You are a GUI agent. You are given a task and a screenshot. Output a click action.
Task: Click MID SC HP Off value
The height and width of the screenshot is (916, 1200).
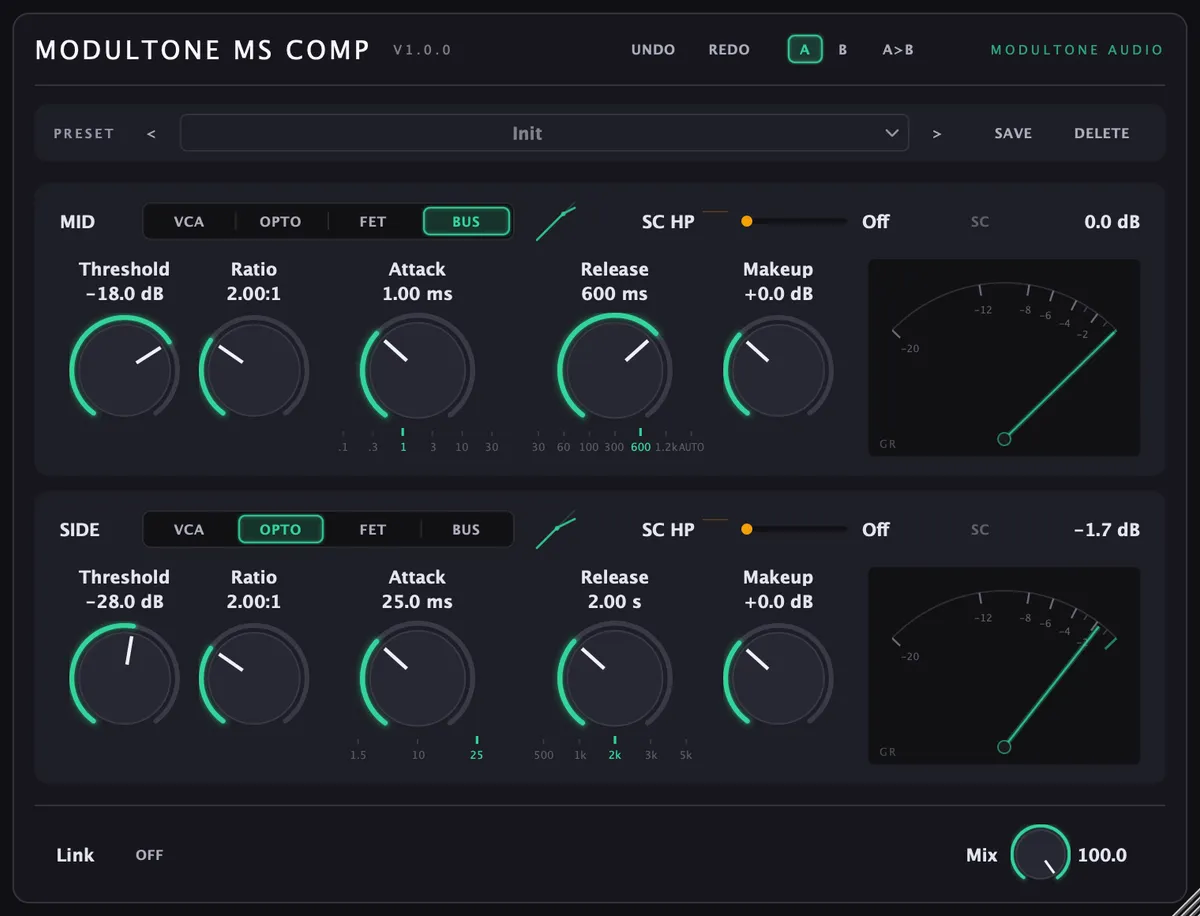876,222
